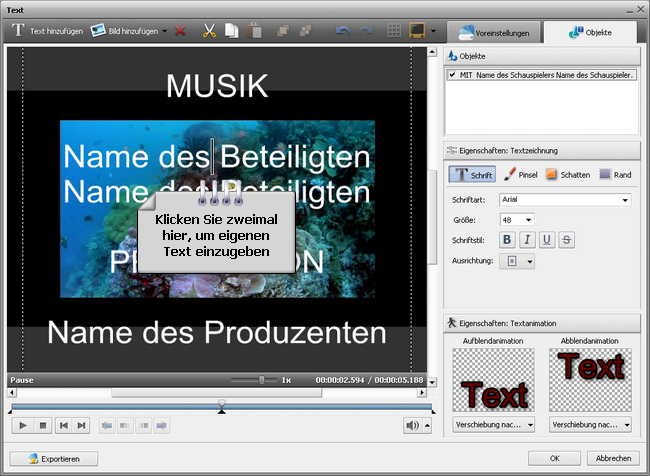650x476 pixels.
Task: Click the preview scroll left arrow
Action: (12, 392)
